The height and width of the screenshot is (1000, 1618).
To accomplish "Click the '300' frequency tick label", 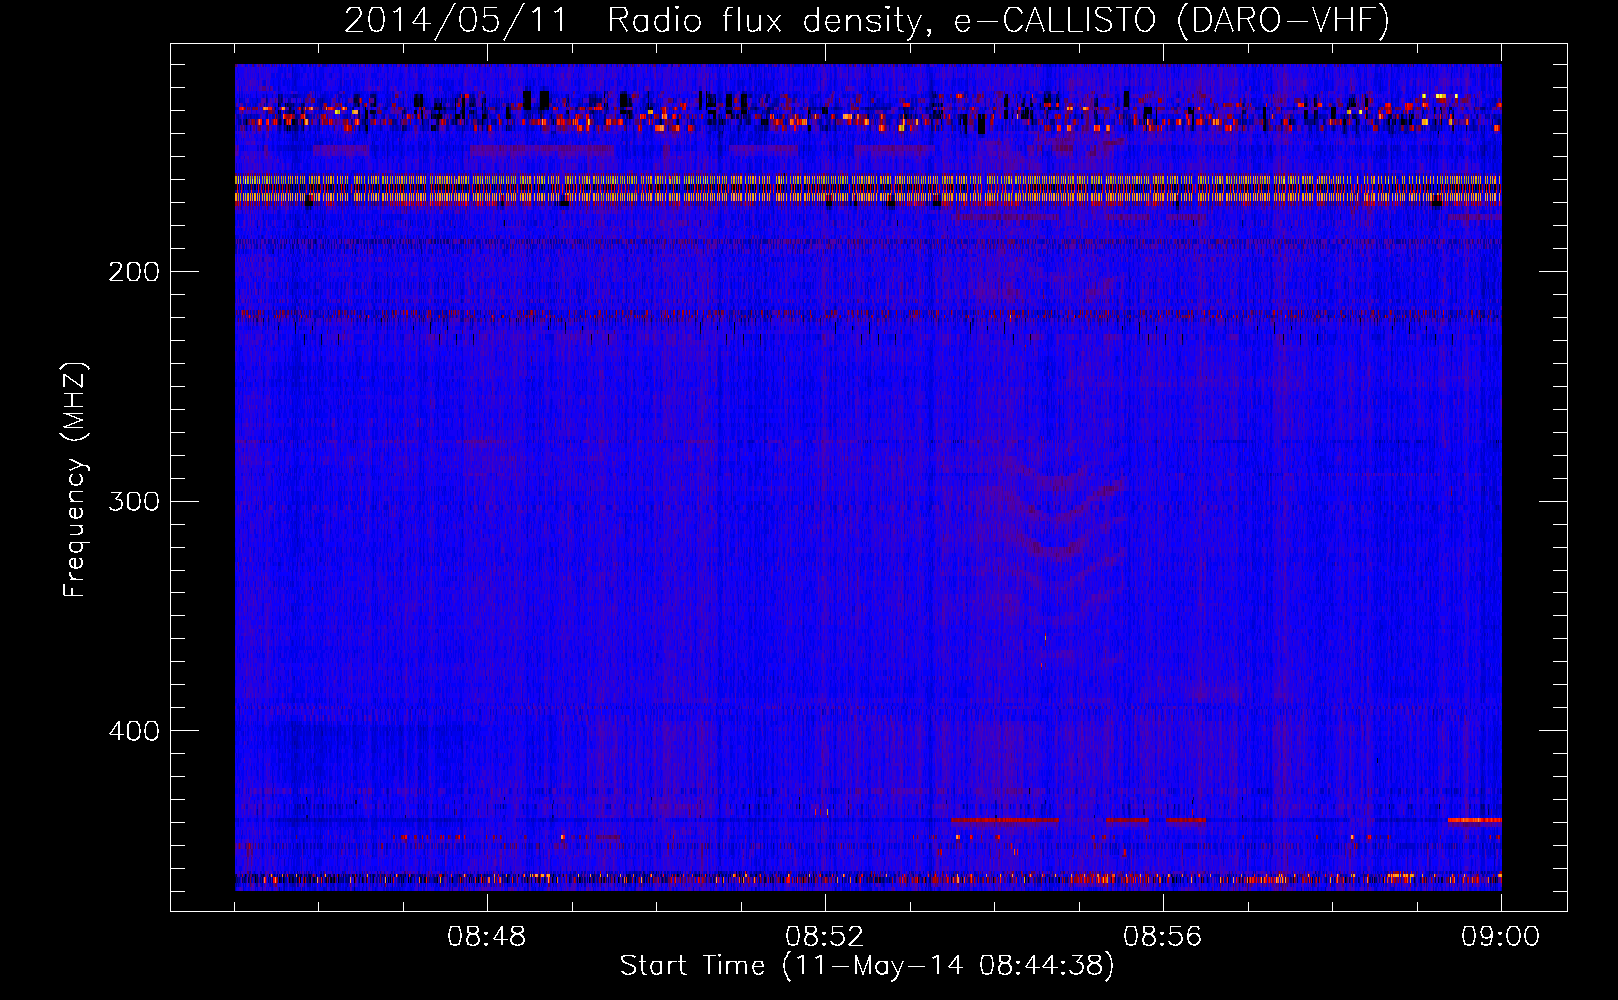I will click(134, 501).
